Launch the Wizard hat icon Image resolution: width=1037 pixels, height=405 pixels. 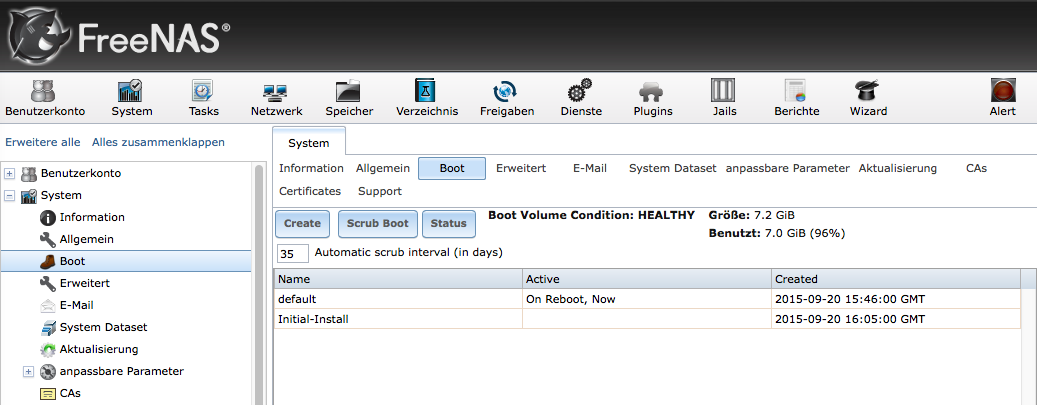point(868,91)
